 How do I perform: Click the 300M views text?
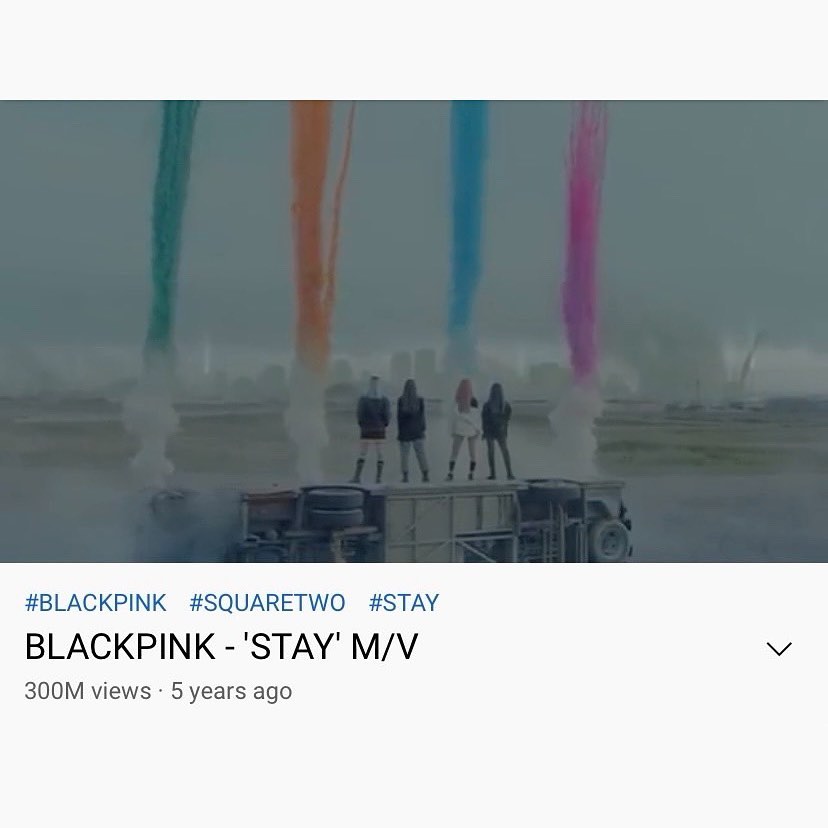coord(88,691)
